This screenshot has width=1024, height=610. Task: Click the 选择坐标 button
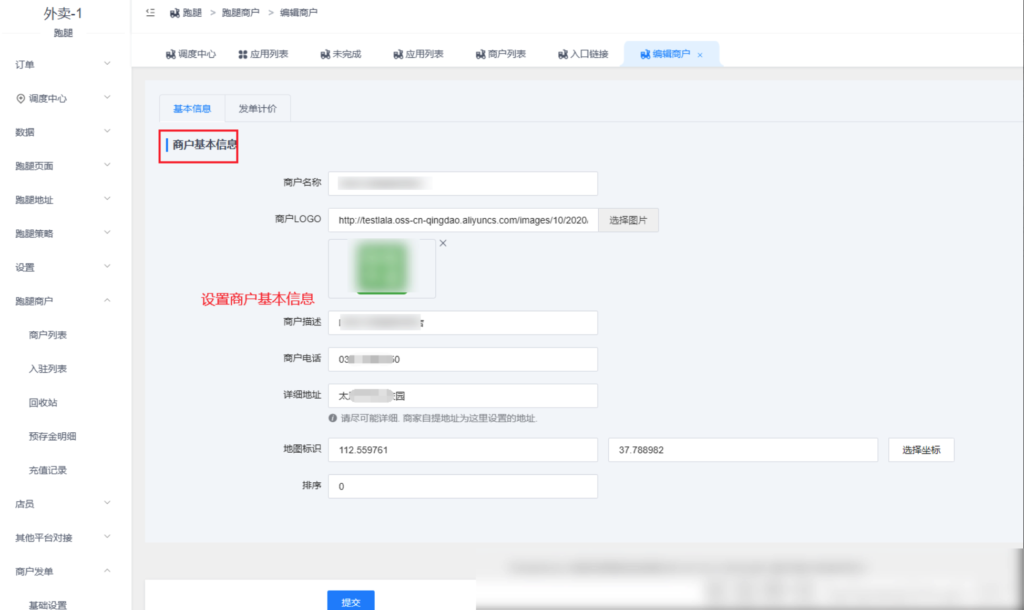[x=920, y=450]
